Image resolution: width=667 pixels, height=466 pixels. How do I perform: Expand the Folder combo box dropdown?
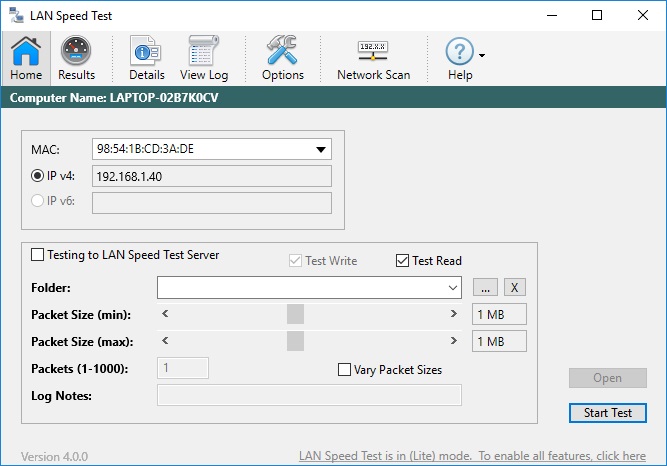coord(453,288)
